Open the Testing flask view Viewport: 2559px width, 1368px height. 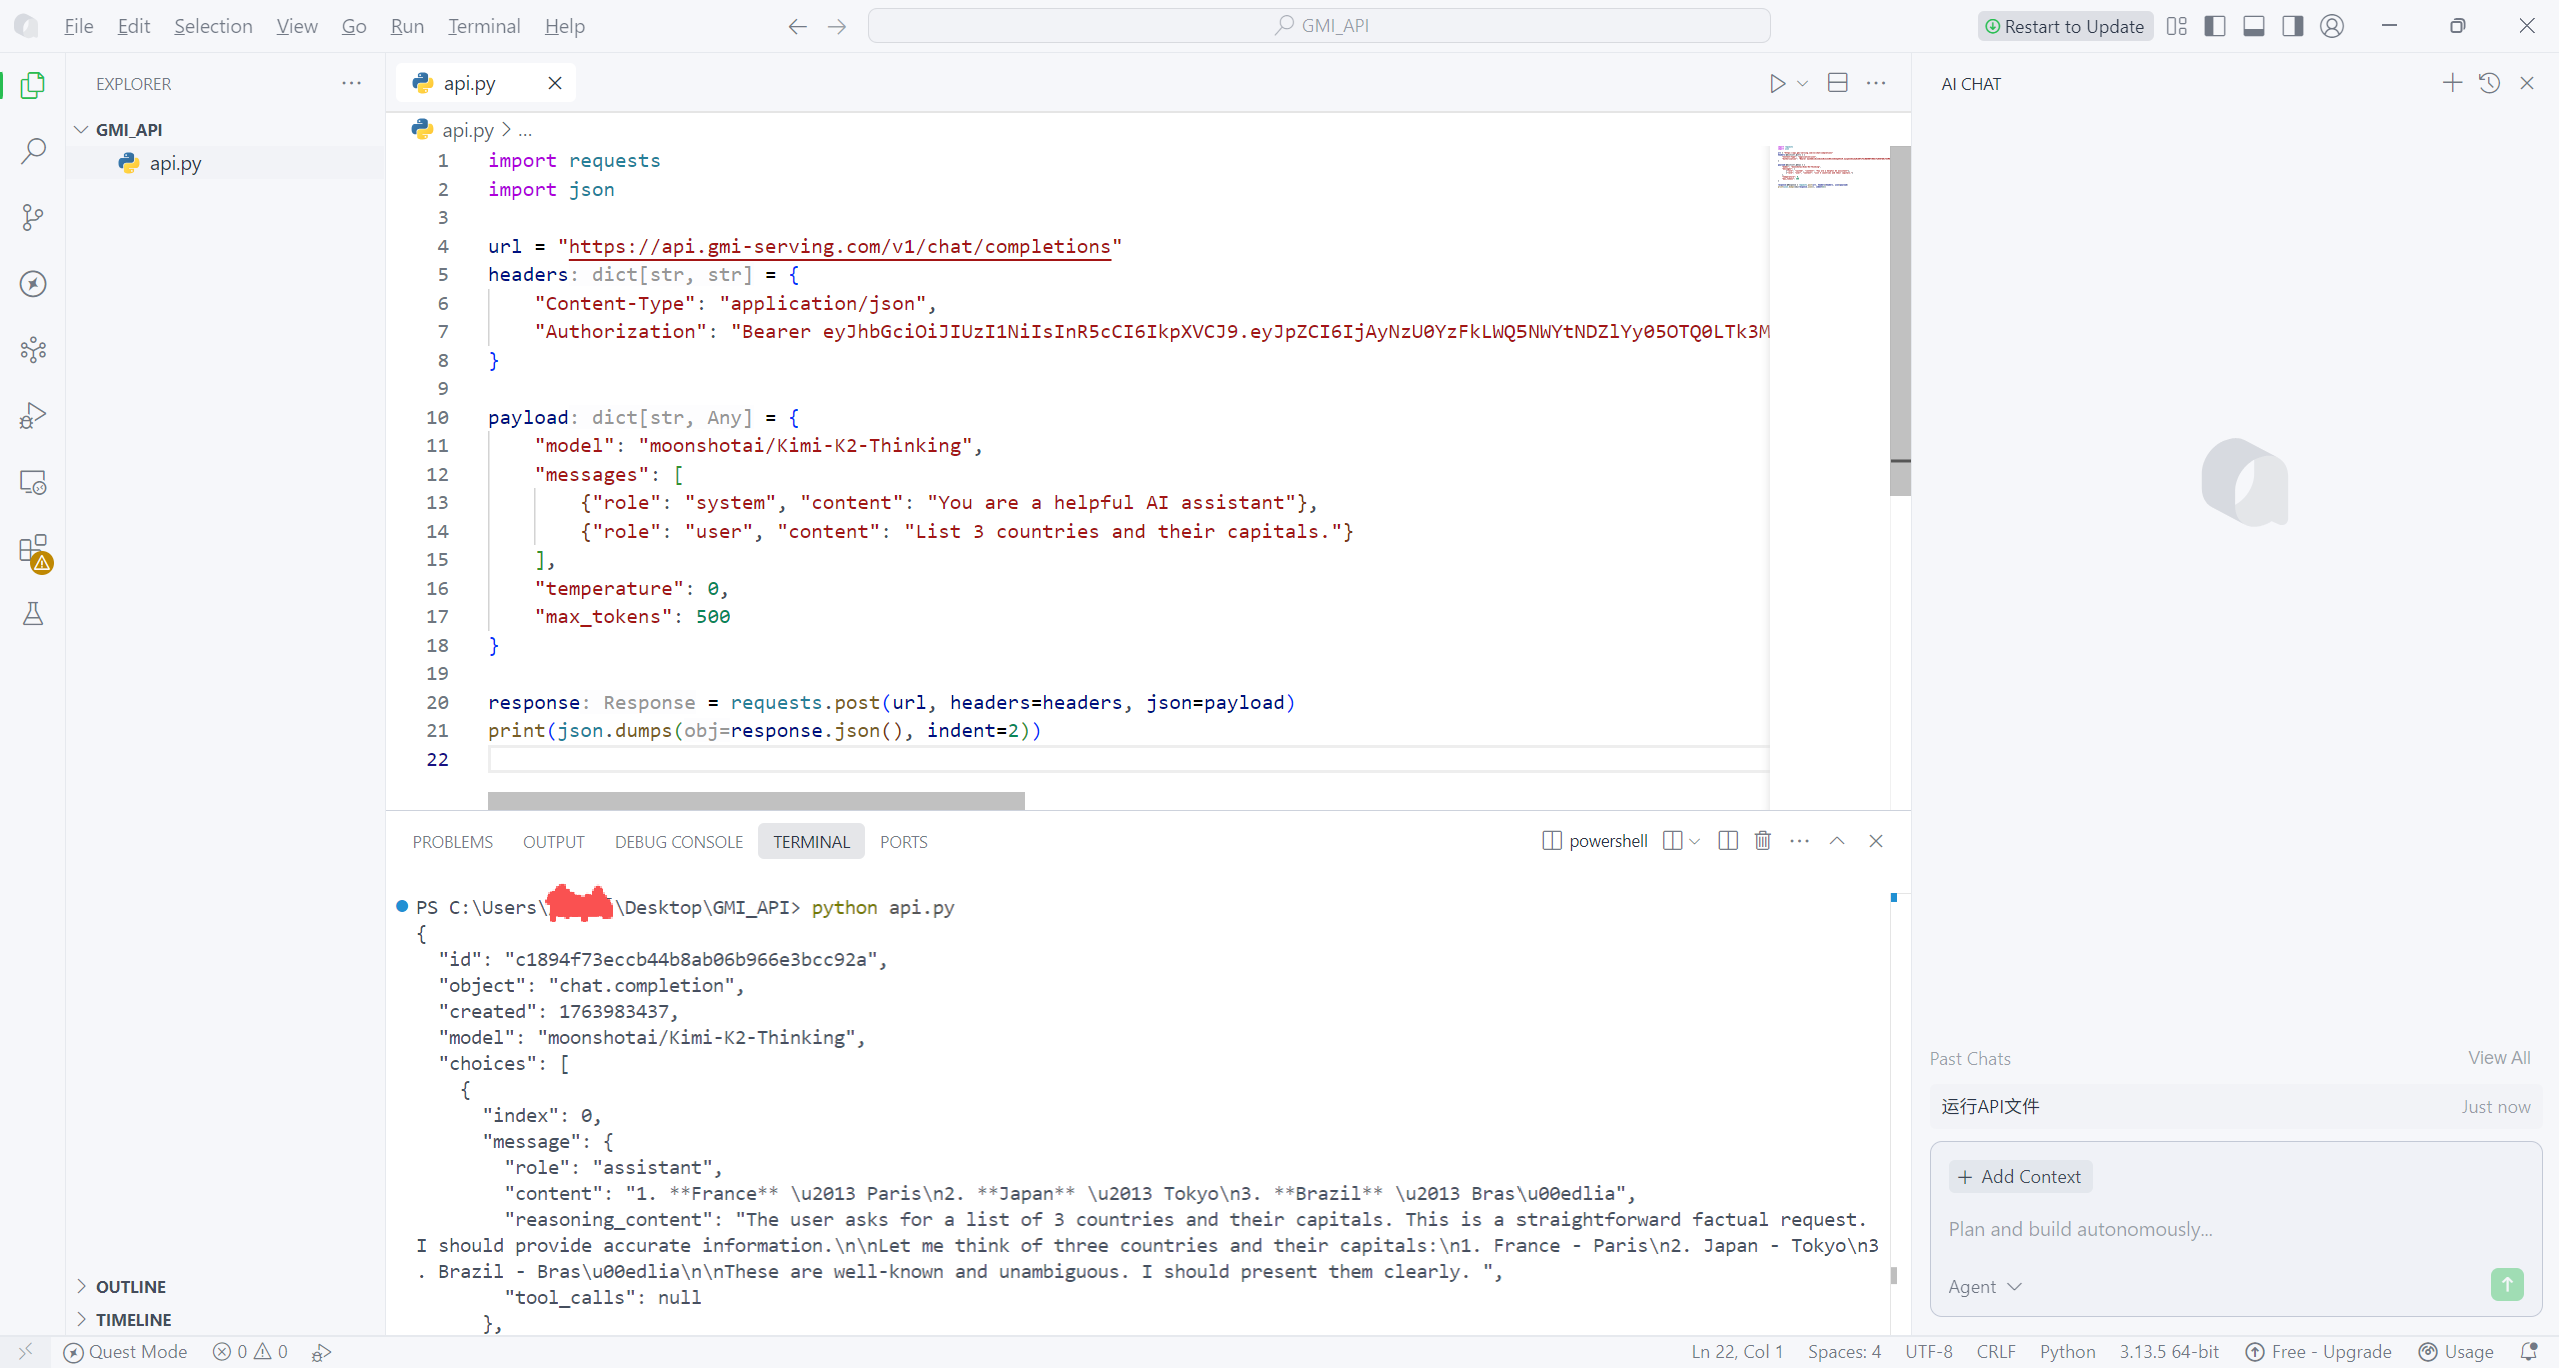pyautogui.click(x=33, y=614)
